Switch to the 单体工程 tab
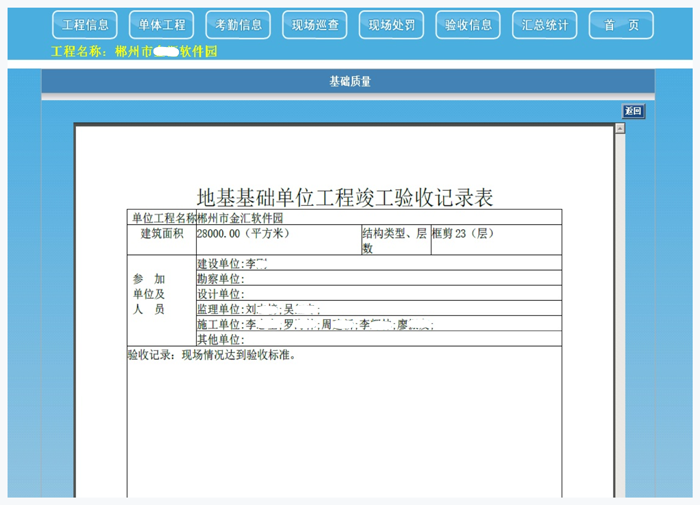700x505 pixels. point(162,25)
